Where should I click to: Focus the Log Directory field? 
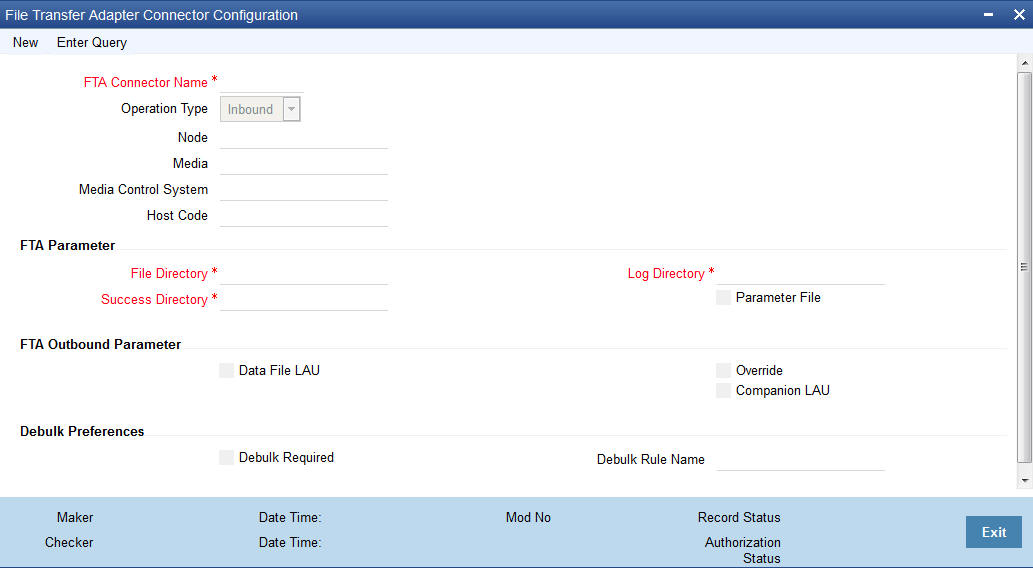tap(800, 274)
